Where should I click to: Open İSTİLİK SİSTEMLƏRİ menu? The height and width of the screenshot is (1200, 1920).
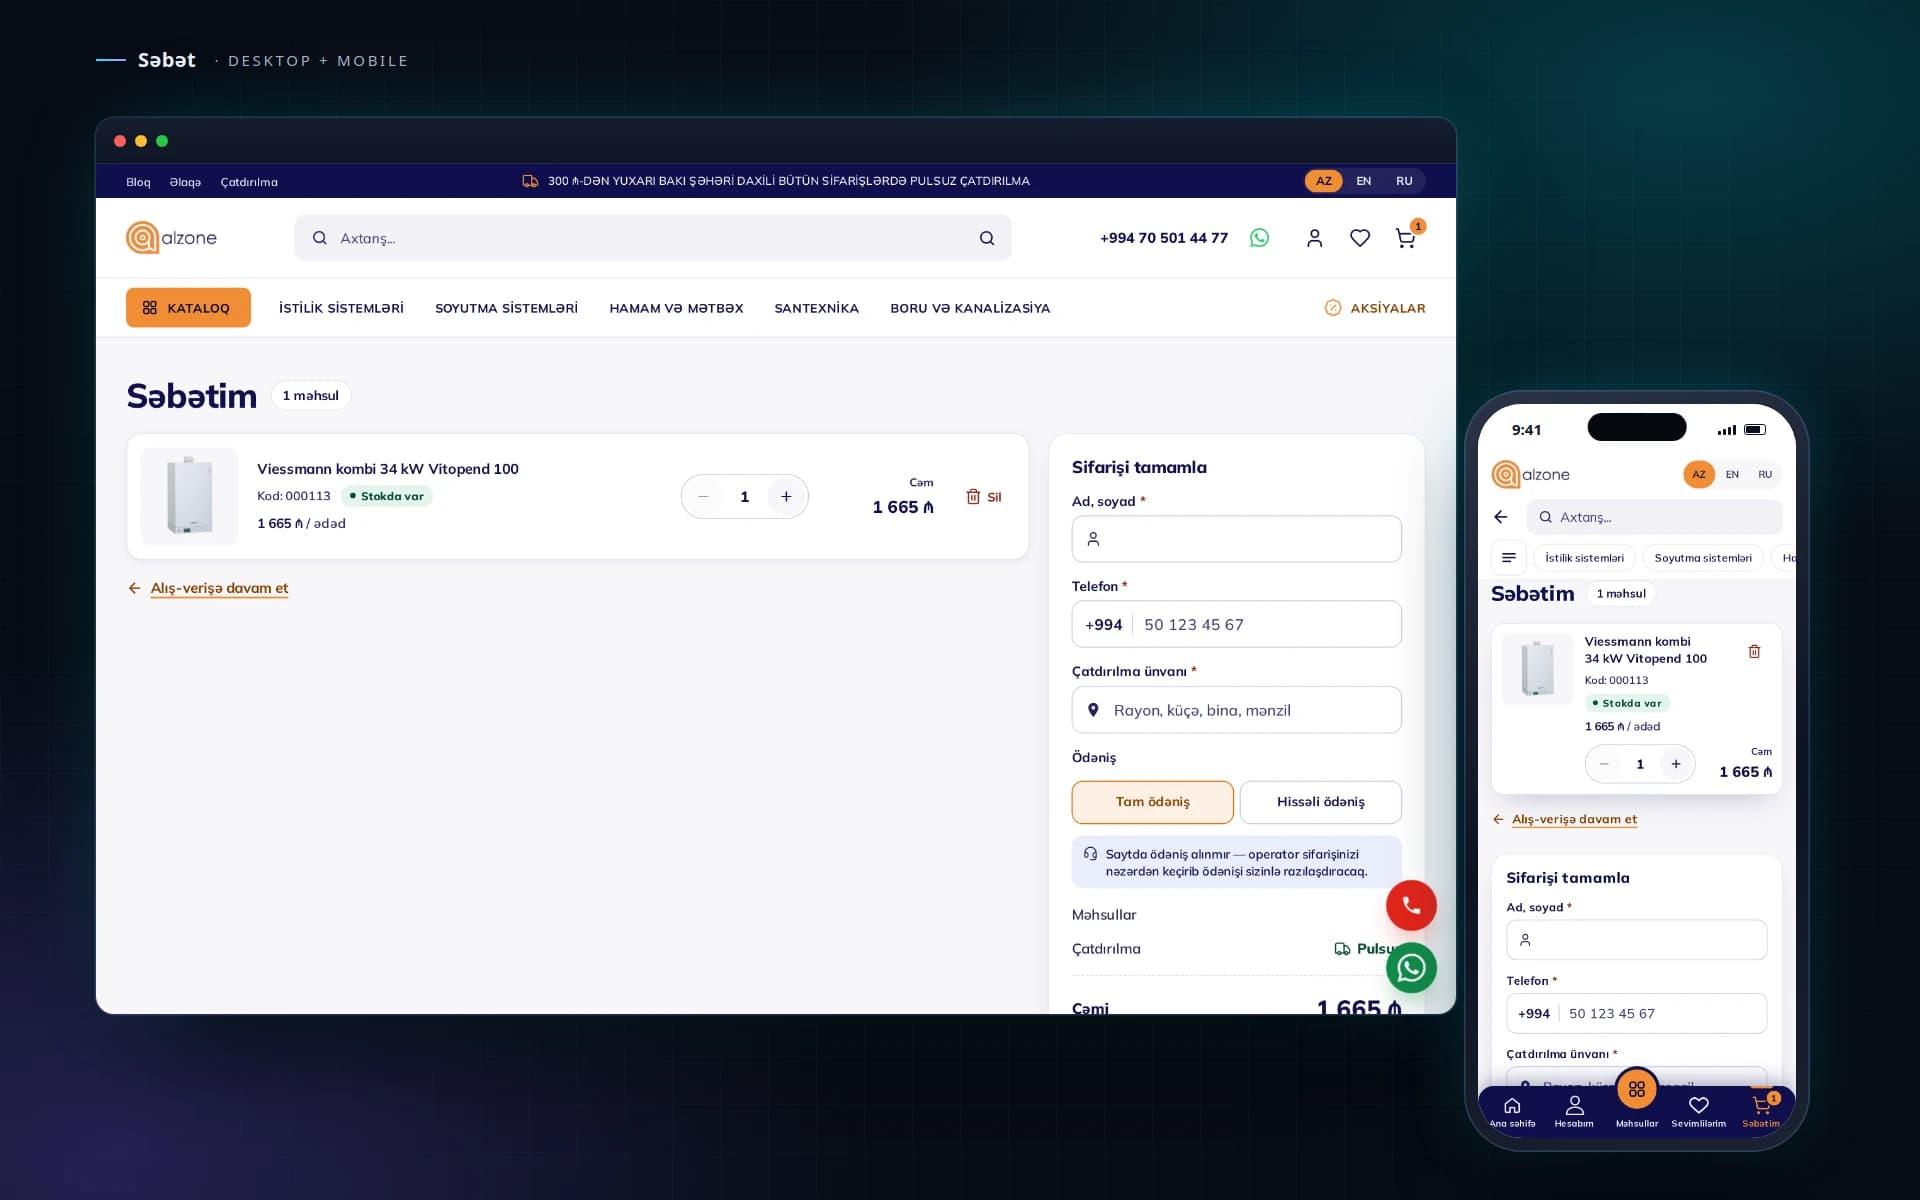[341, 308]
